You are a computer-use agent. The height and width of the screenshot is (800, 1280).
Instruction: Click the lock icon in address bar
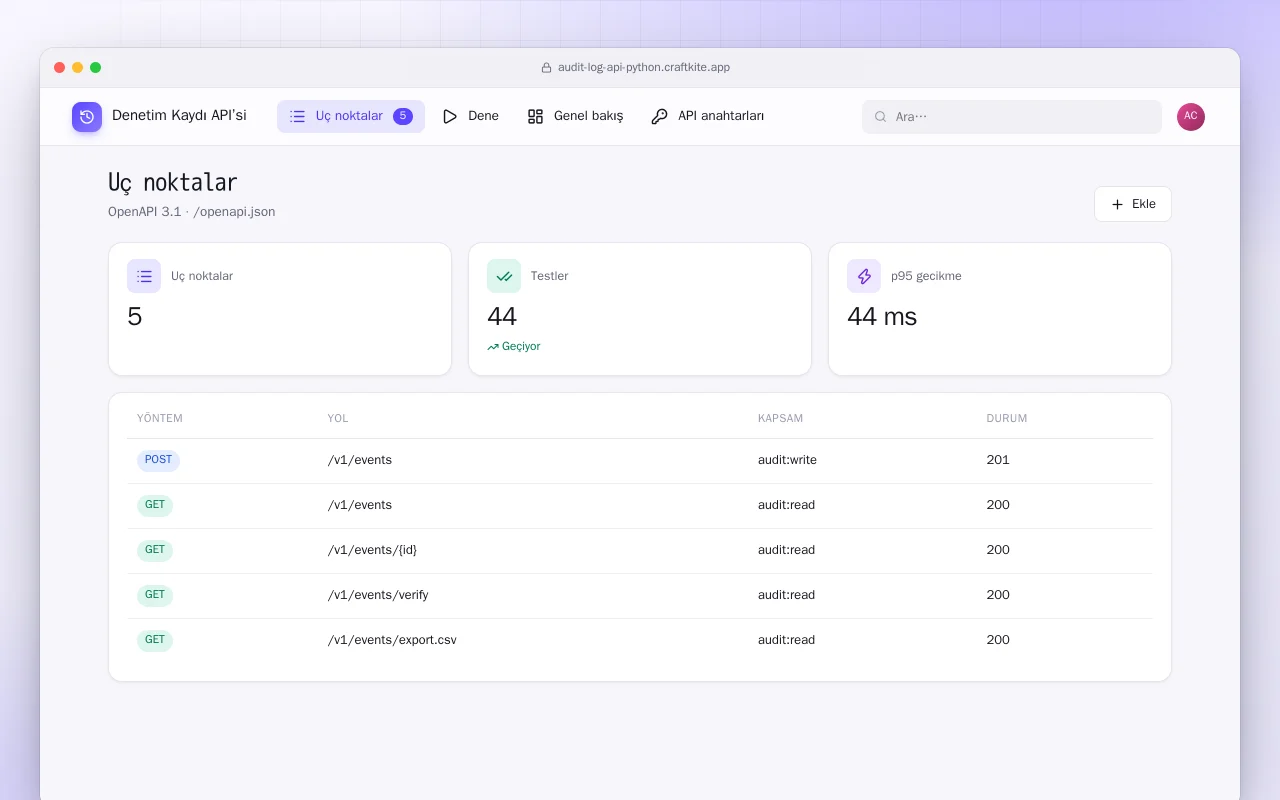(x=546, y=68)
